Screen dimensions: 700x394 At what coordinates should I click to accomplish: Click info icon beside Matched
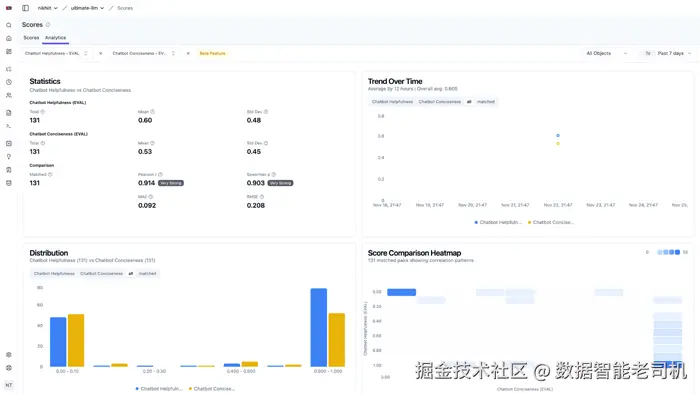[x=50, y=174]
